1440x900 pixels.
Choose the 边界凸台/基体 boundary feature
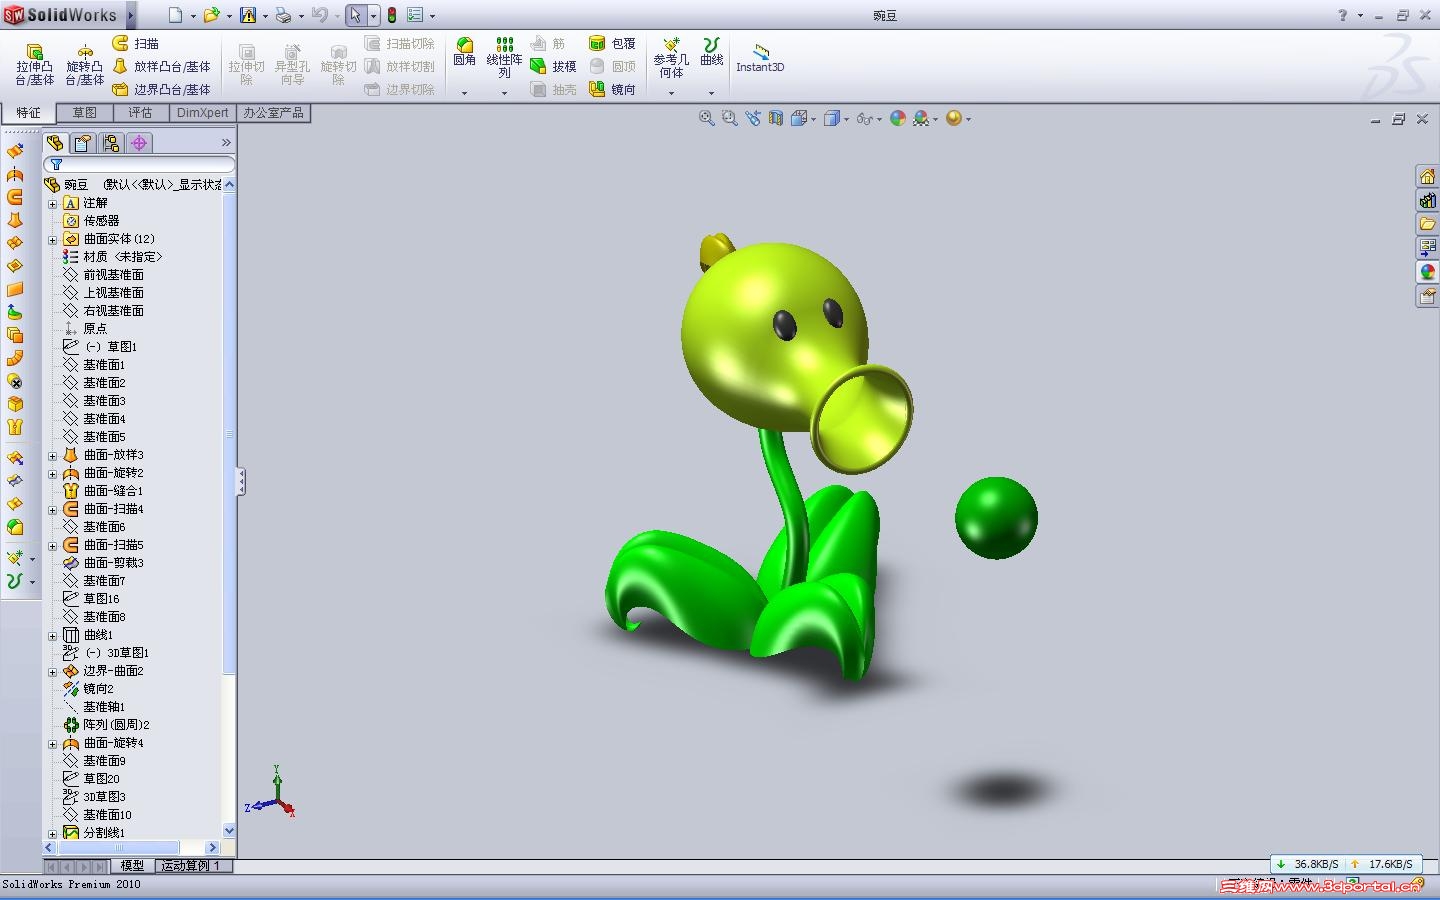[x=161, y=89]
